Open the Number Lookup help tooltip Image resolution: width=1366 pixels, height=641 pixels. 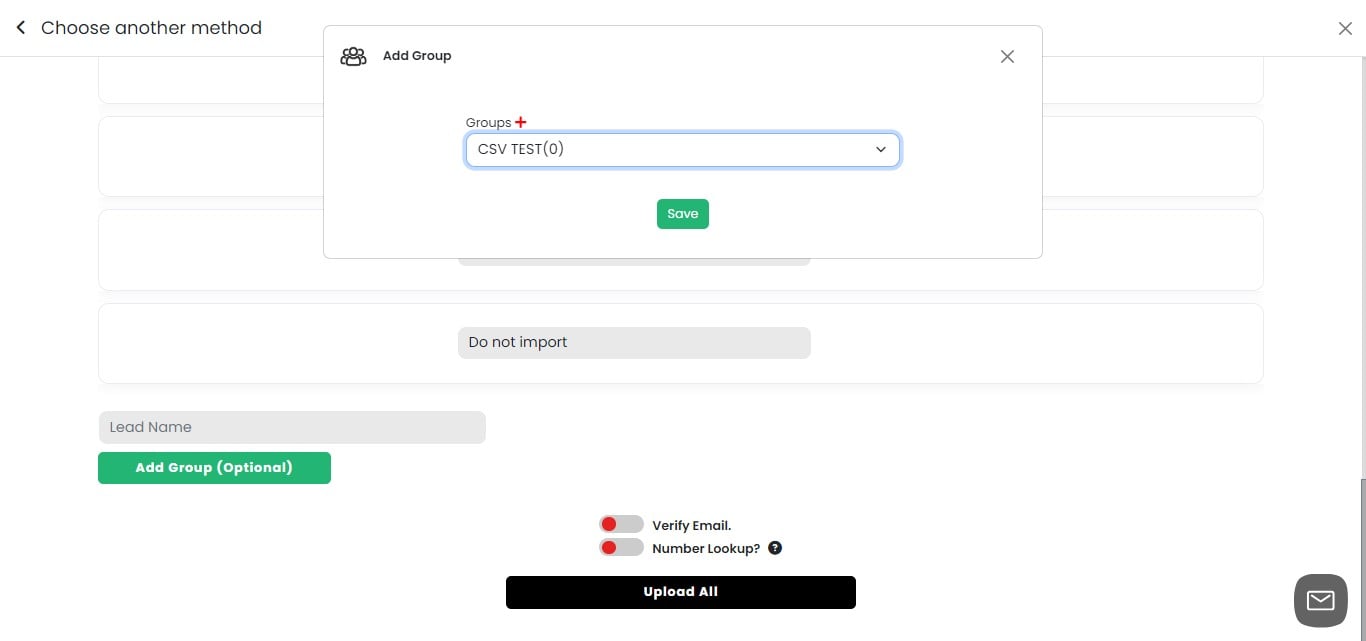point(774,547)
